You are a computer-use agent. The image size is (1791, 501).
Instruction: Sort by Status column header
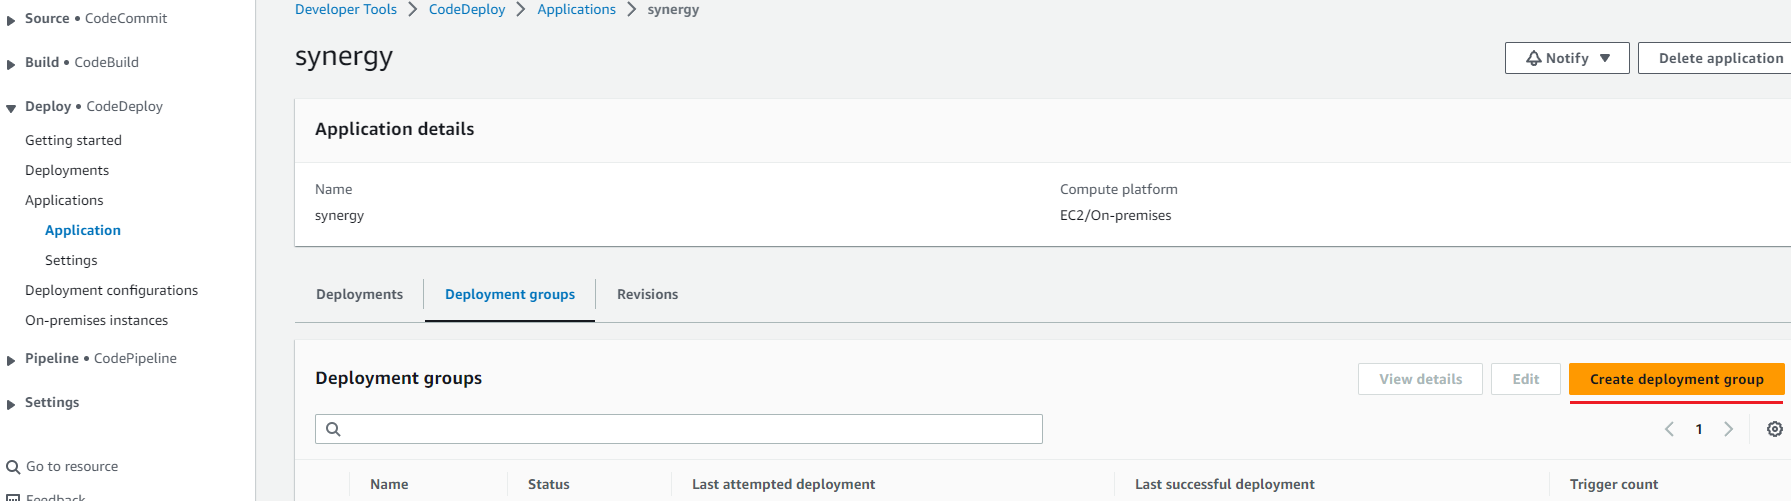[x=549, y=485]
